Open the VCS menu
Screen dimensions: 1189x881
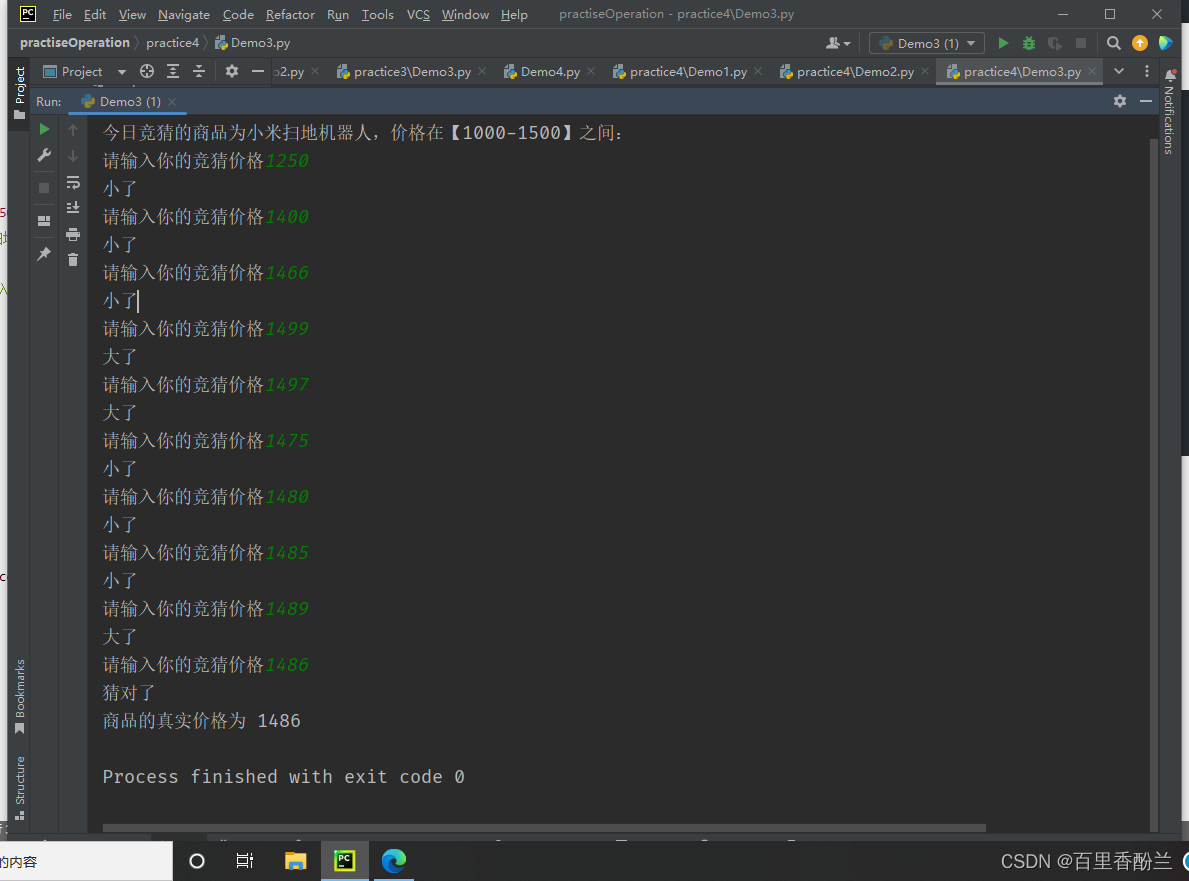(418, 14)
